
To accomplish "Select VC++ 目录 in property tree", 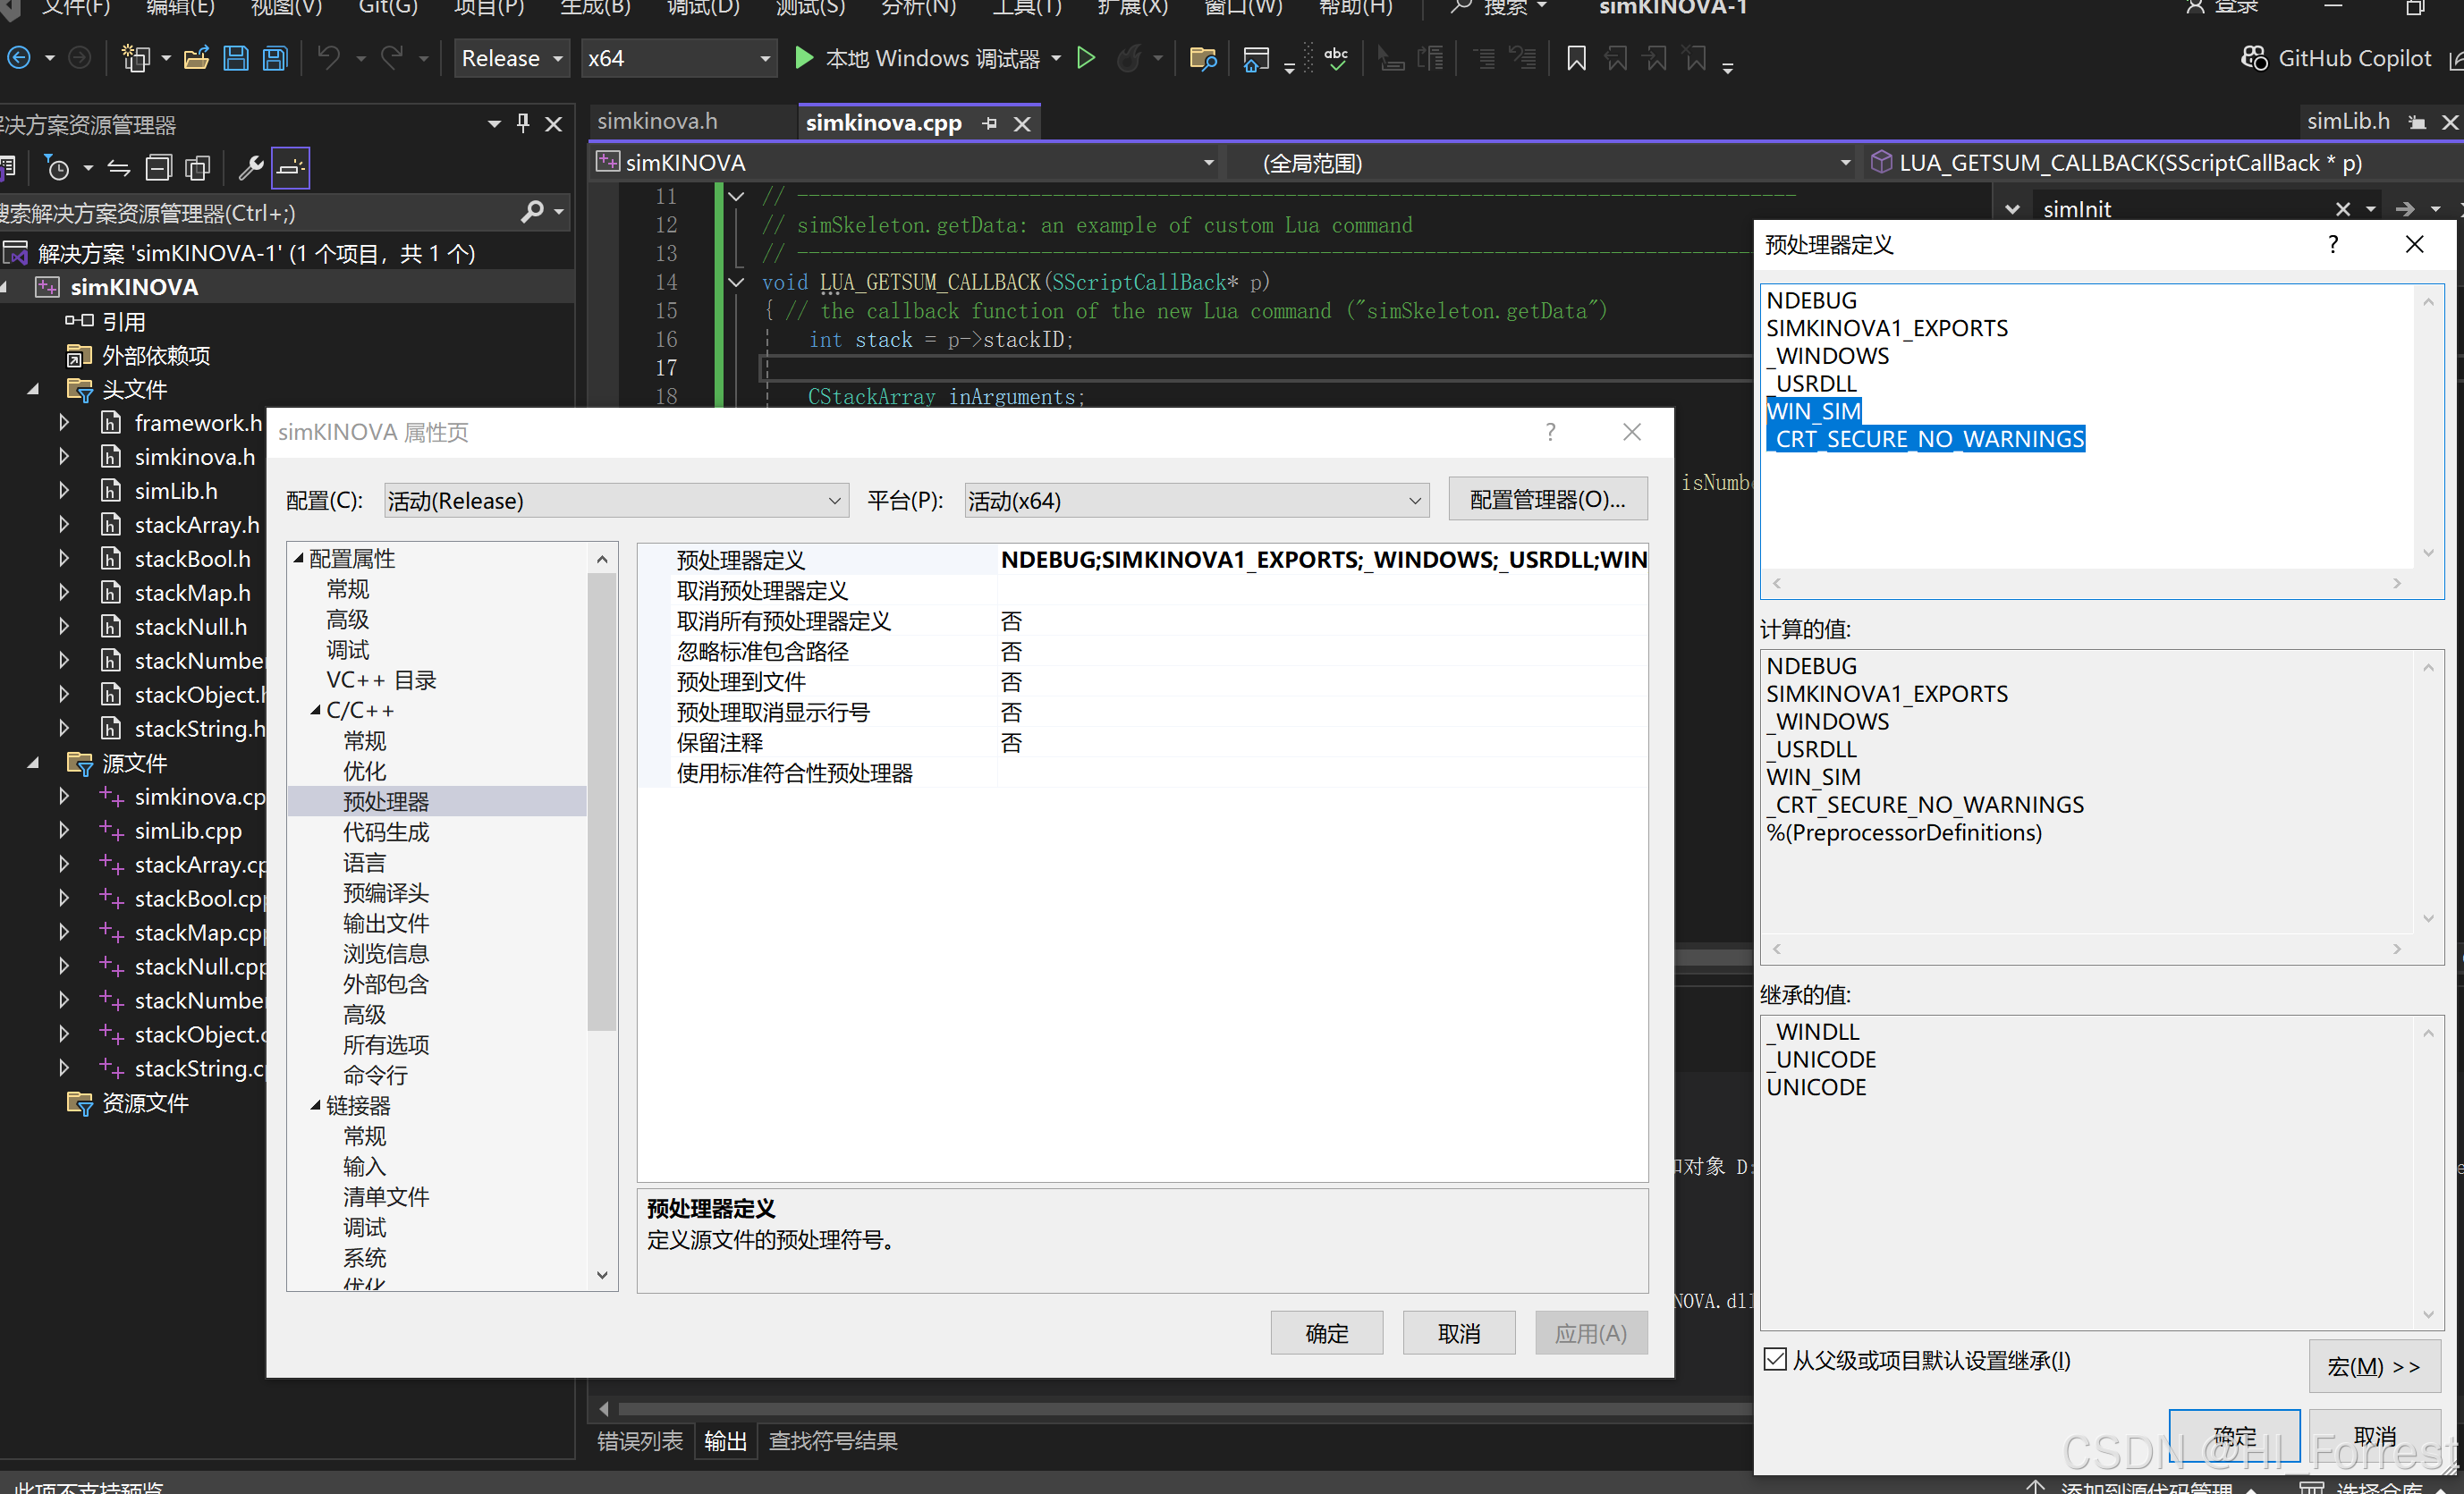I will [381, 680].
